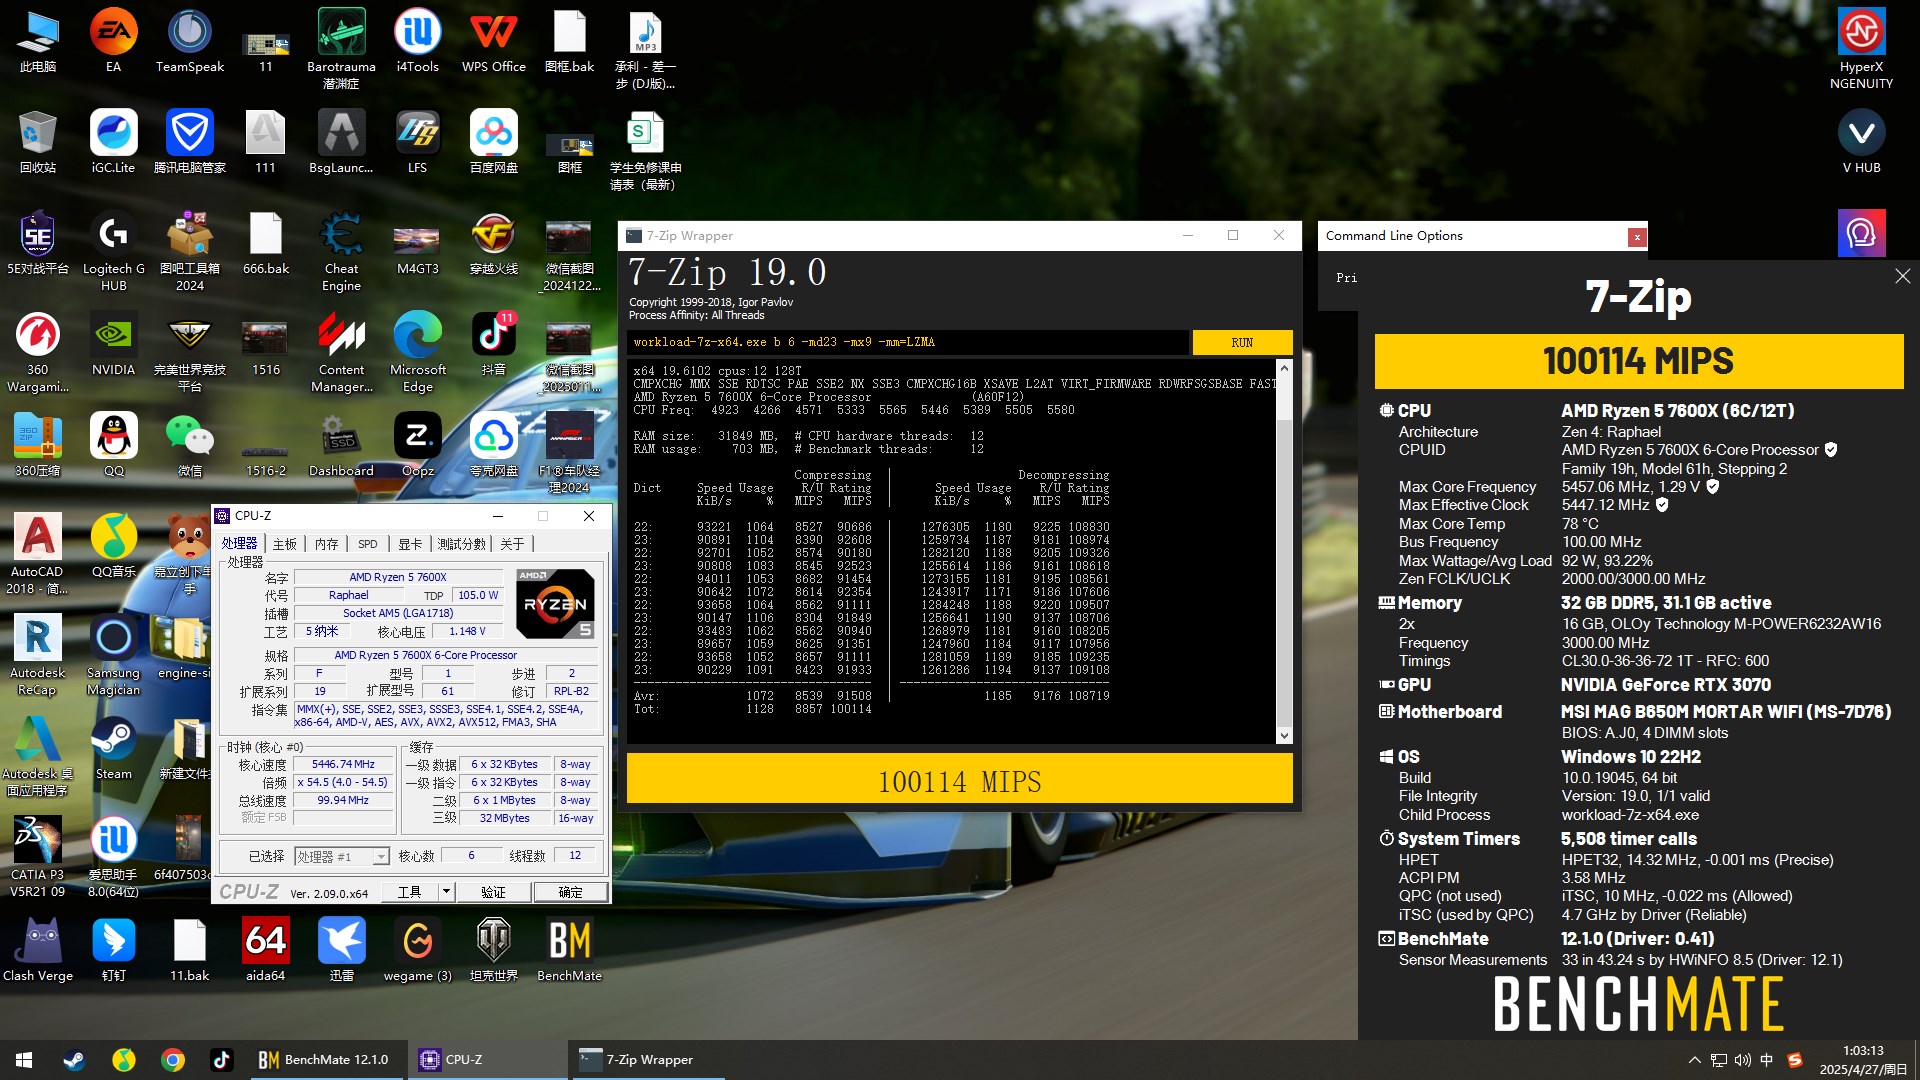Open the TeamSpeak desktop icon

189,41
